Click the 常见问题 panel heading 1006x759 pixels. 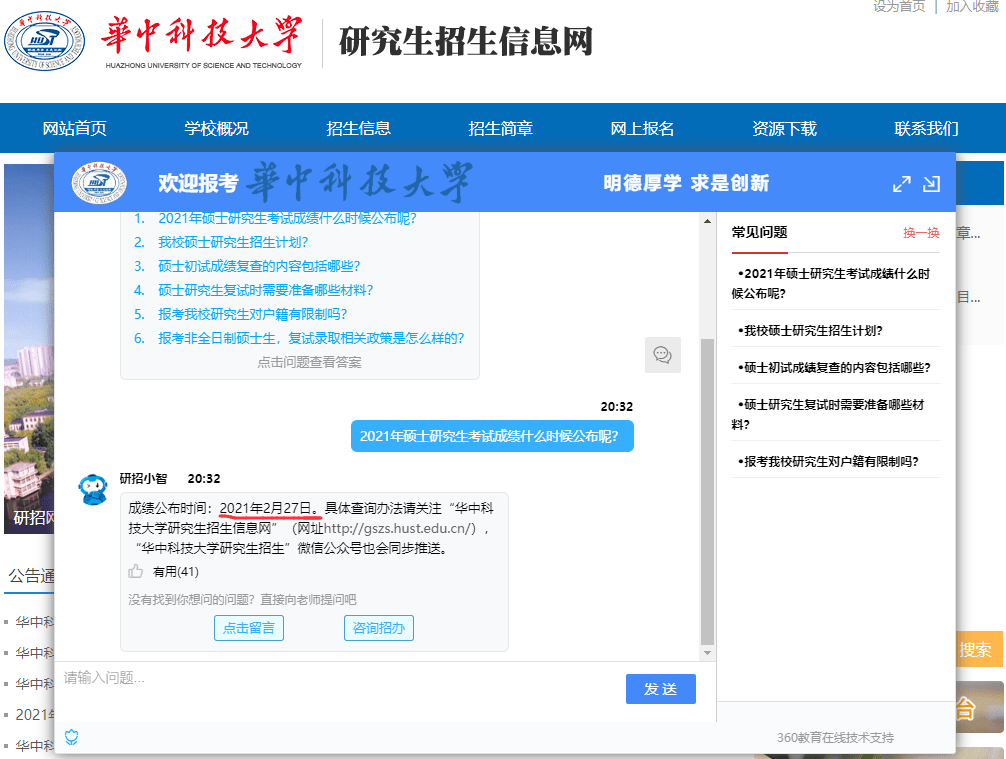tap(759, 232)
